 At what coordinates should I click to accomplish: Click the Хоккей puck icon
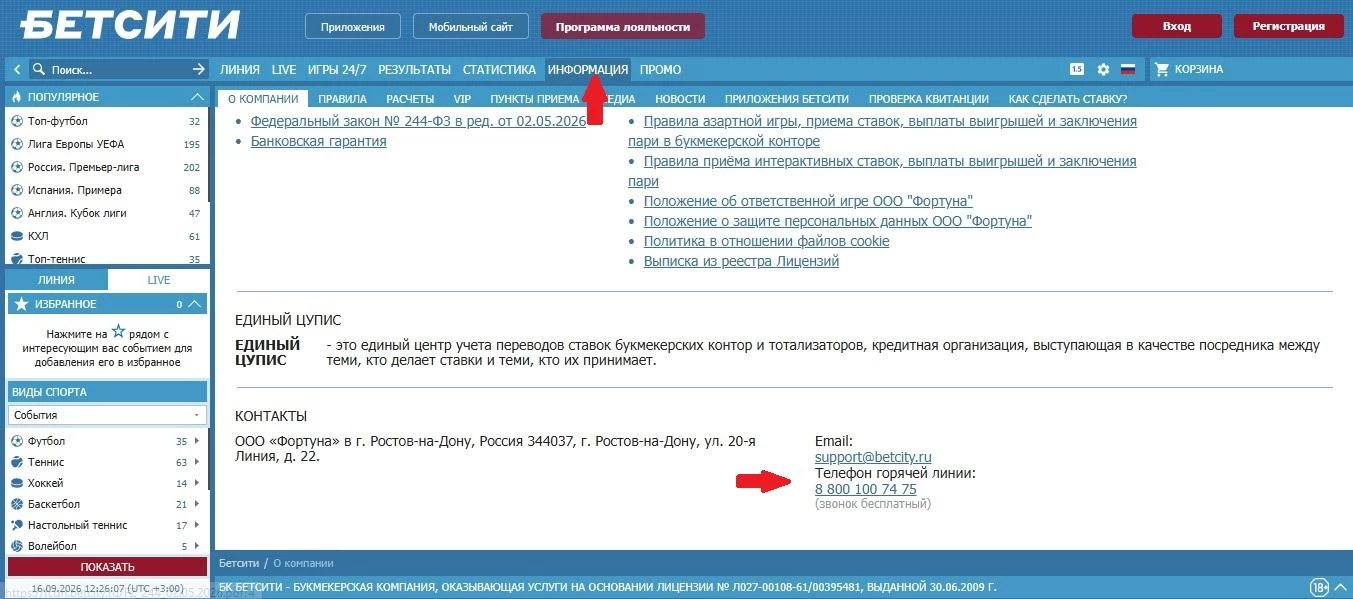[x=17, y=483]
